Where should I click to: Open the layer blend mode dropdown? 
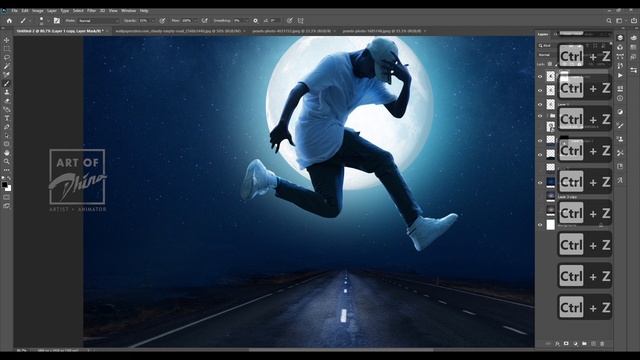click(x=547, y=55)
